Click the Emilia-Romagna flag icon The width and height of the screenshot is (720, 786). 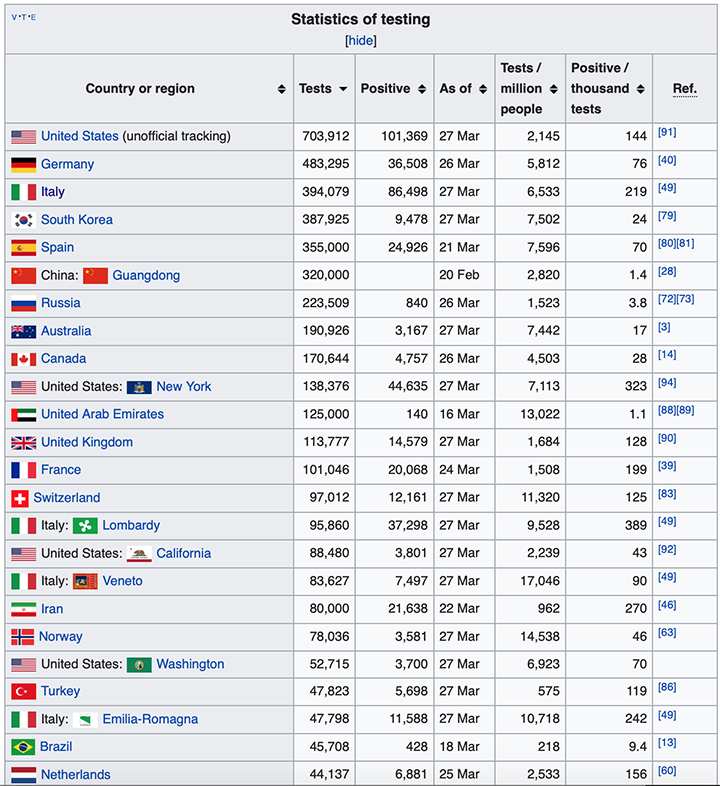tap(85, 720)
